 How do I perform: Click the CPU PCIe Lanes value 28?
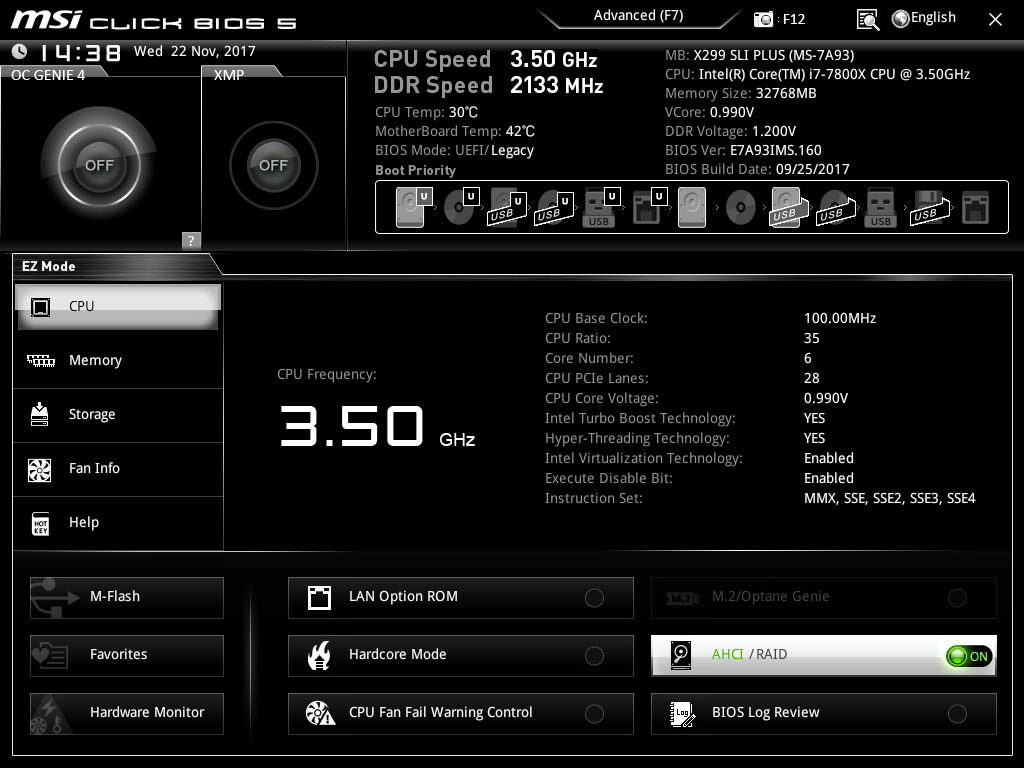tap(812, 378)
